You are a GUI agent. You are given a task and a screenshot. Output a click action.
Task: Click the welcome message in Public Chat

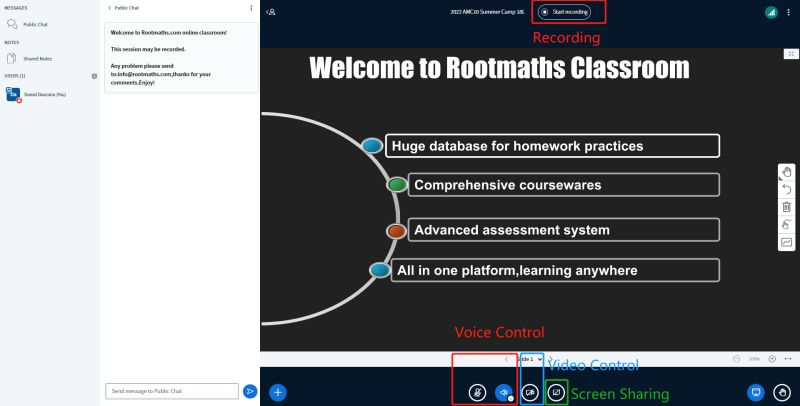[181, 58]
